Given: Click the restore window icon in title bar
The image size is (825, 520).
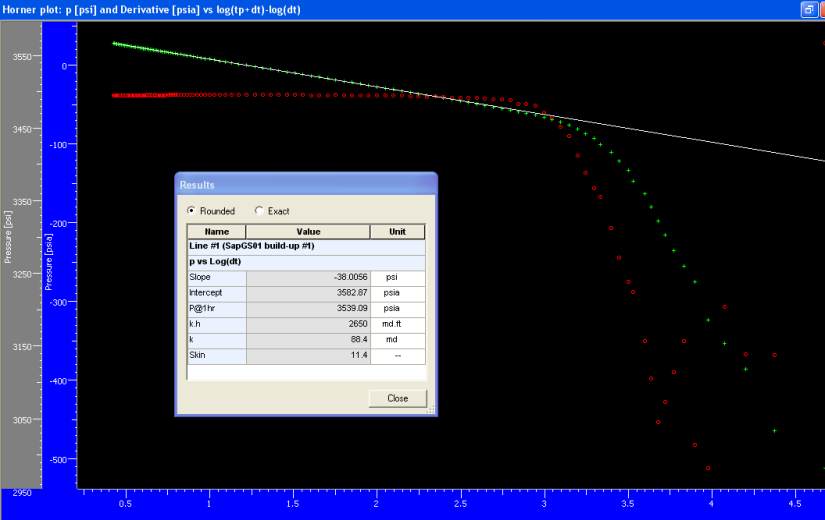Looking at the screenshot, I should point(808,9).
